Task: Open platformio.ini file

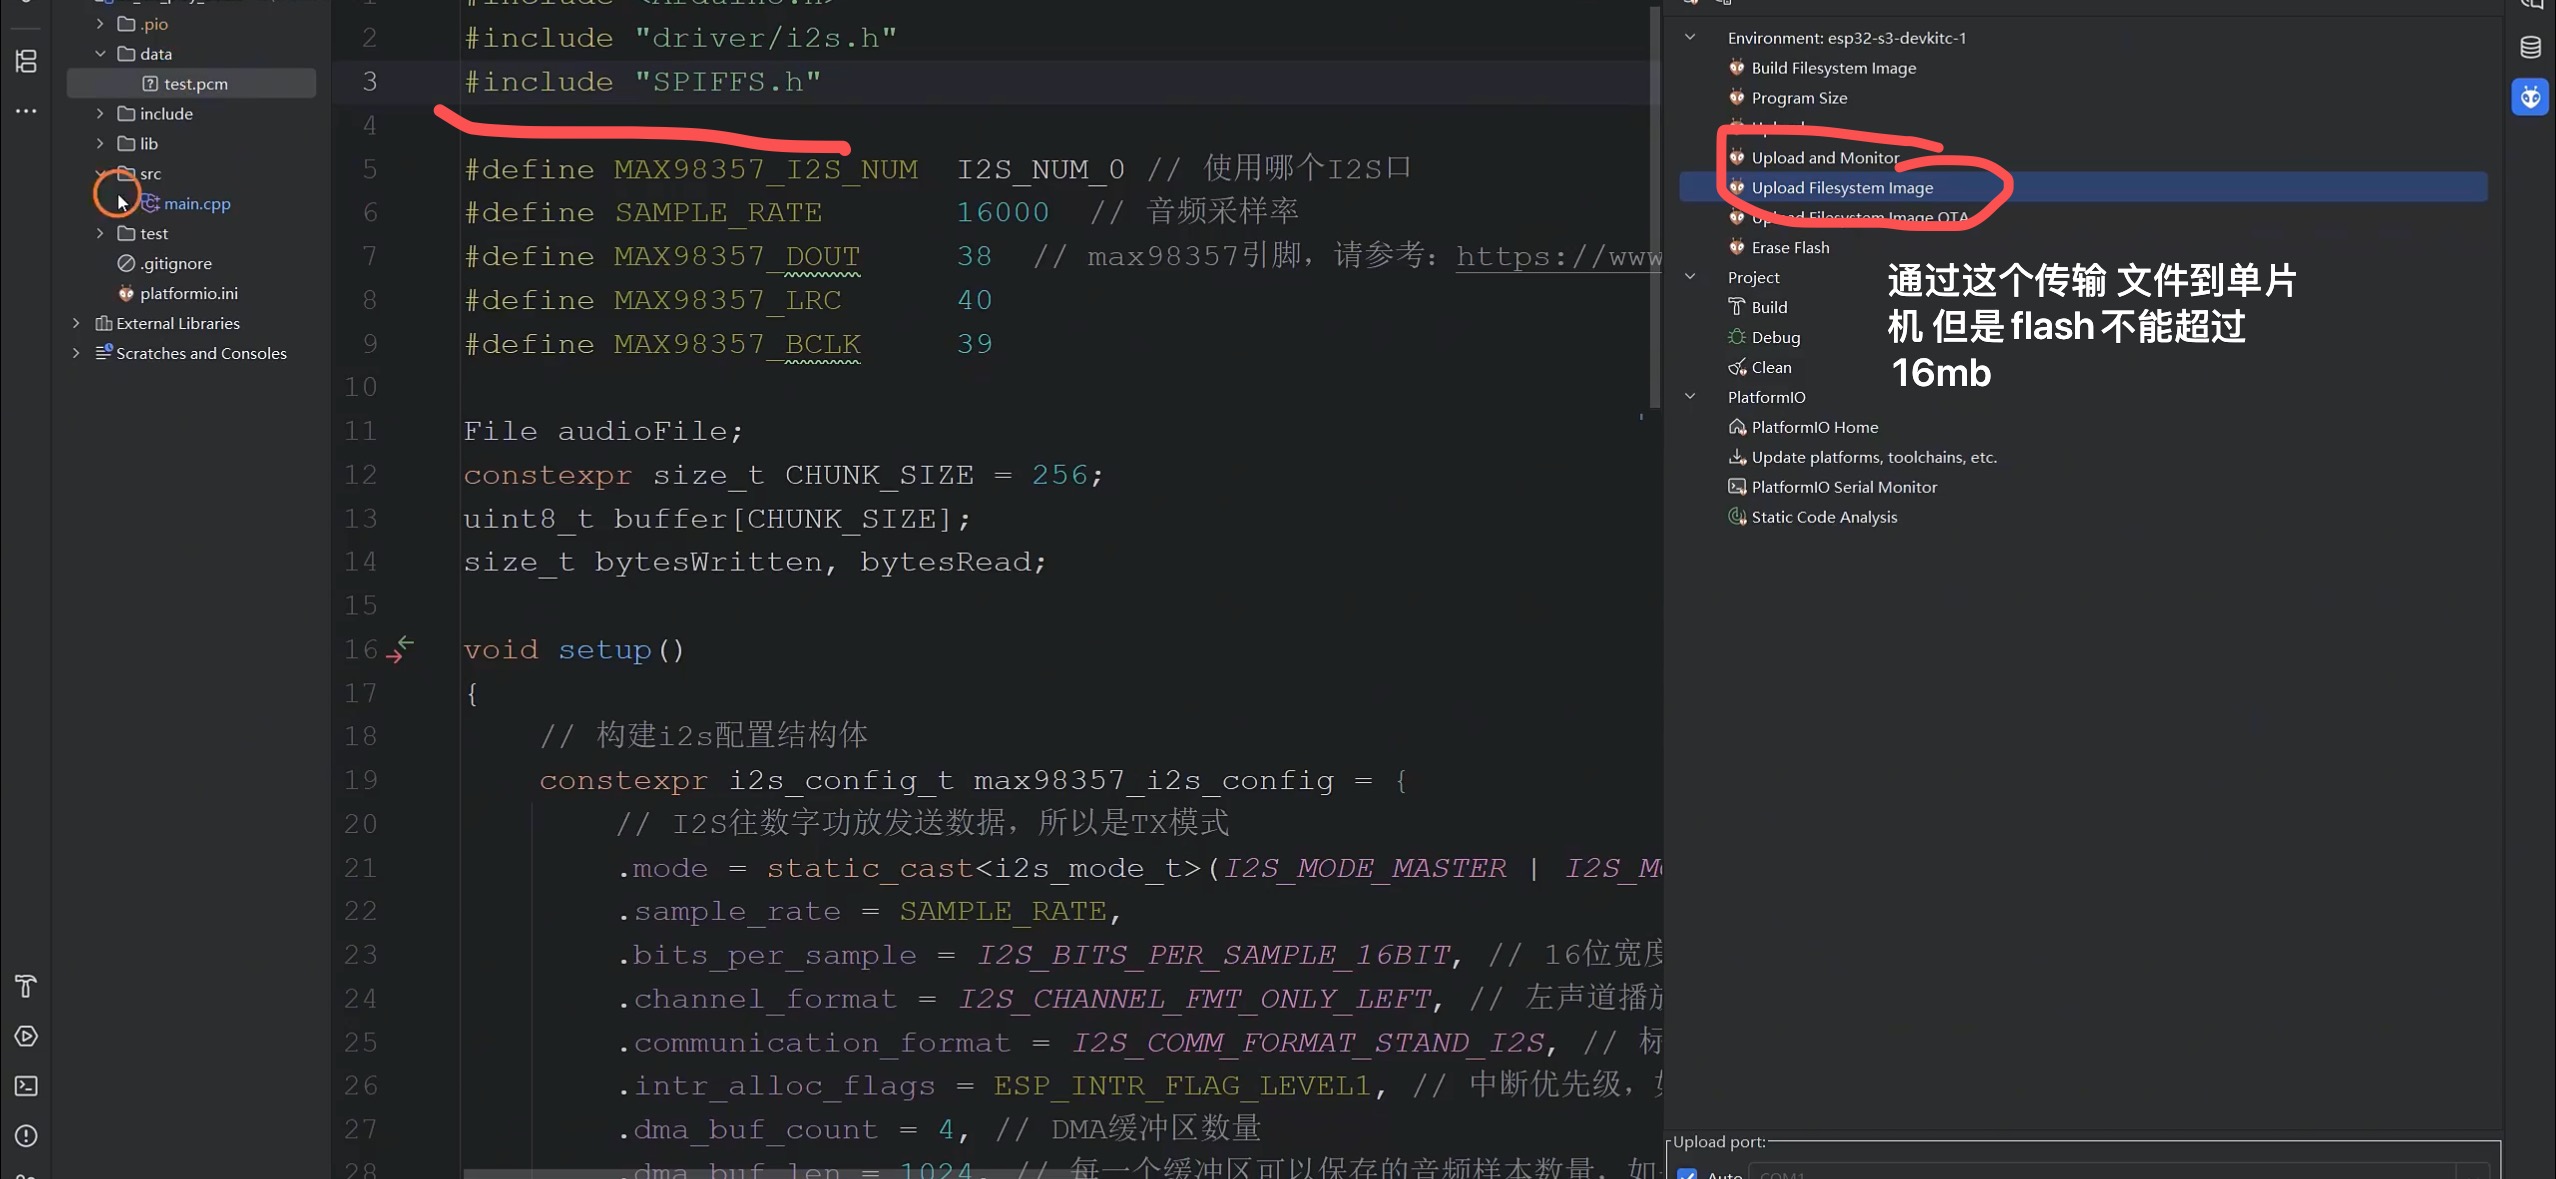Action: (188, 294)
